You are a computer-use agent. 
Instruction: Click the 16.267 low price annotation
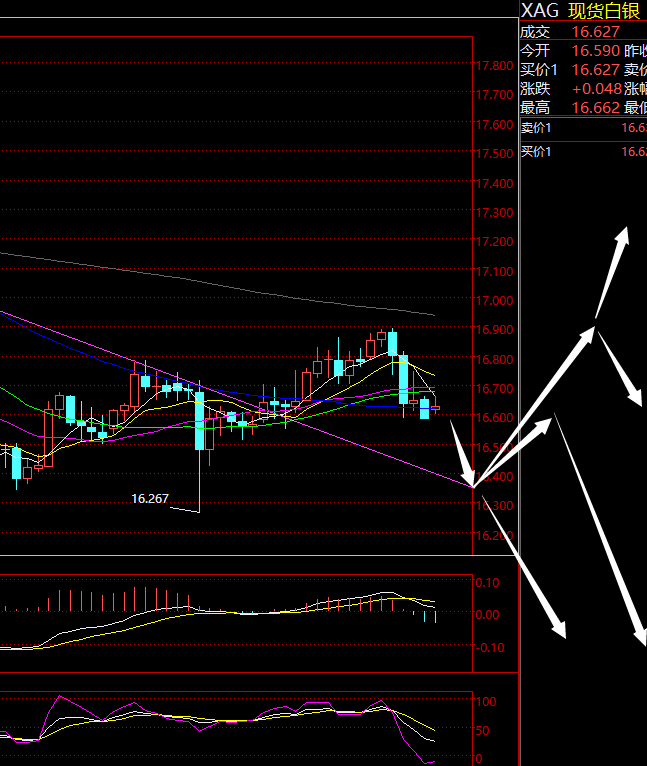coord(150,499)
